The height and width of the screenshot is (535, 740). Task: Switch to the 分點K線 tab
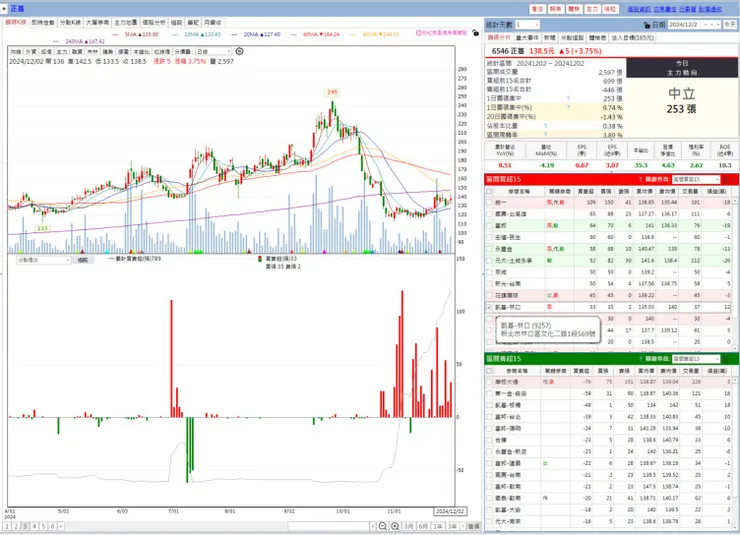pyautogui.click(x=70, y=22)
